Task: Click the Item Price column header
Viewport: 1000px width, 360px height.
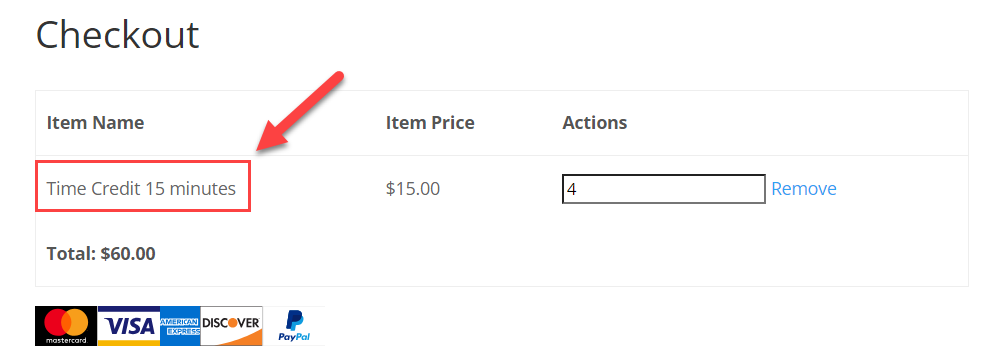Action: click(430, 123)
